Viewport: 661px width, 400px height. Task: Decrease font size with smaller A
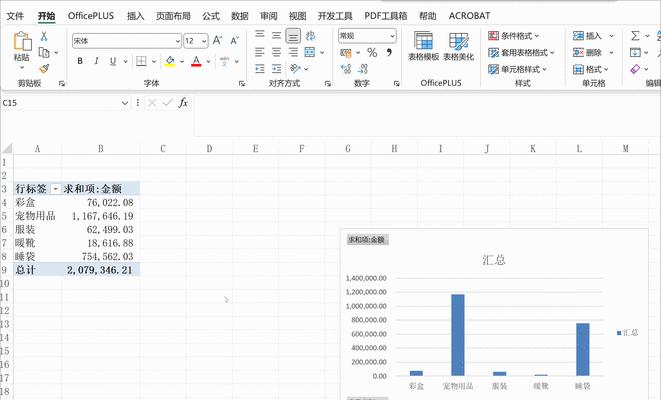(x=234, y=40)
